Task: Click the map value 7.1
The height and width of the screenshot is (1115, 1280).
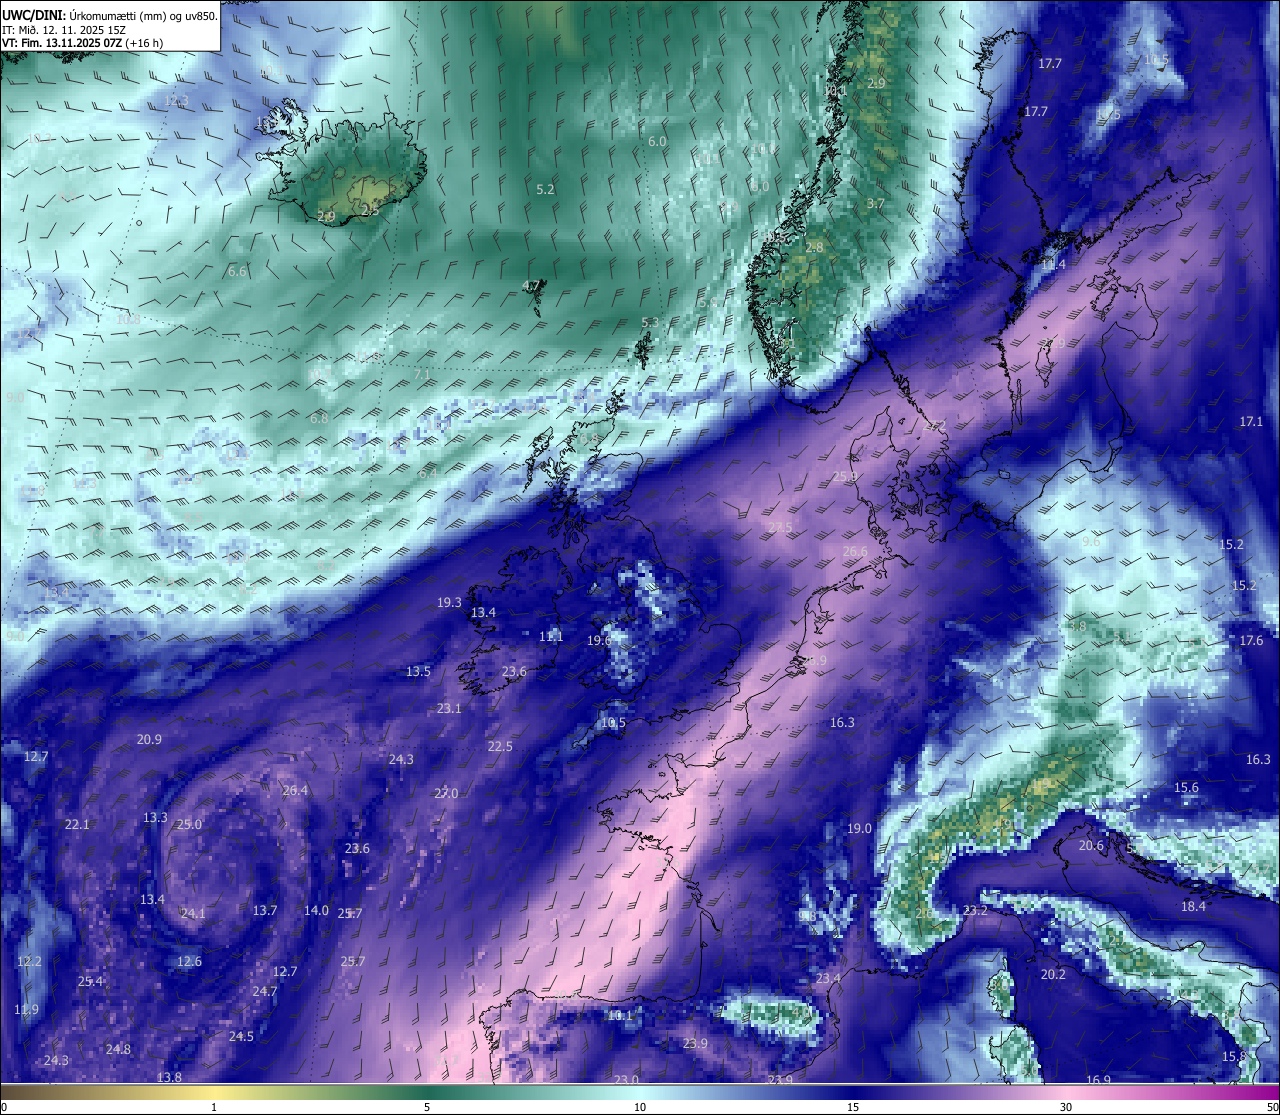Action: [421, 375]
